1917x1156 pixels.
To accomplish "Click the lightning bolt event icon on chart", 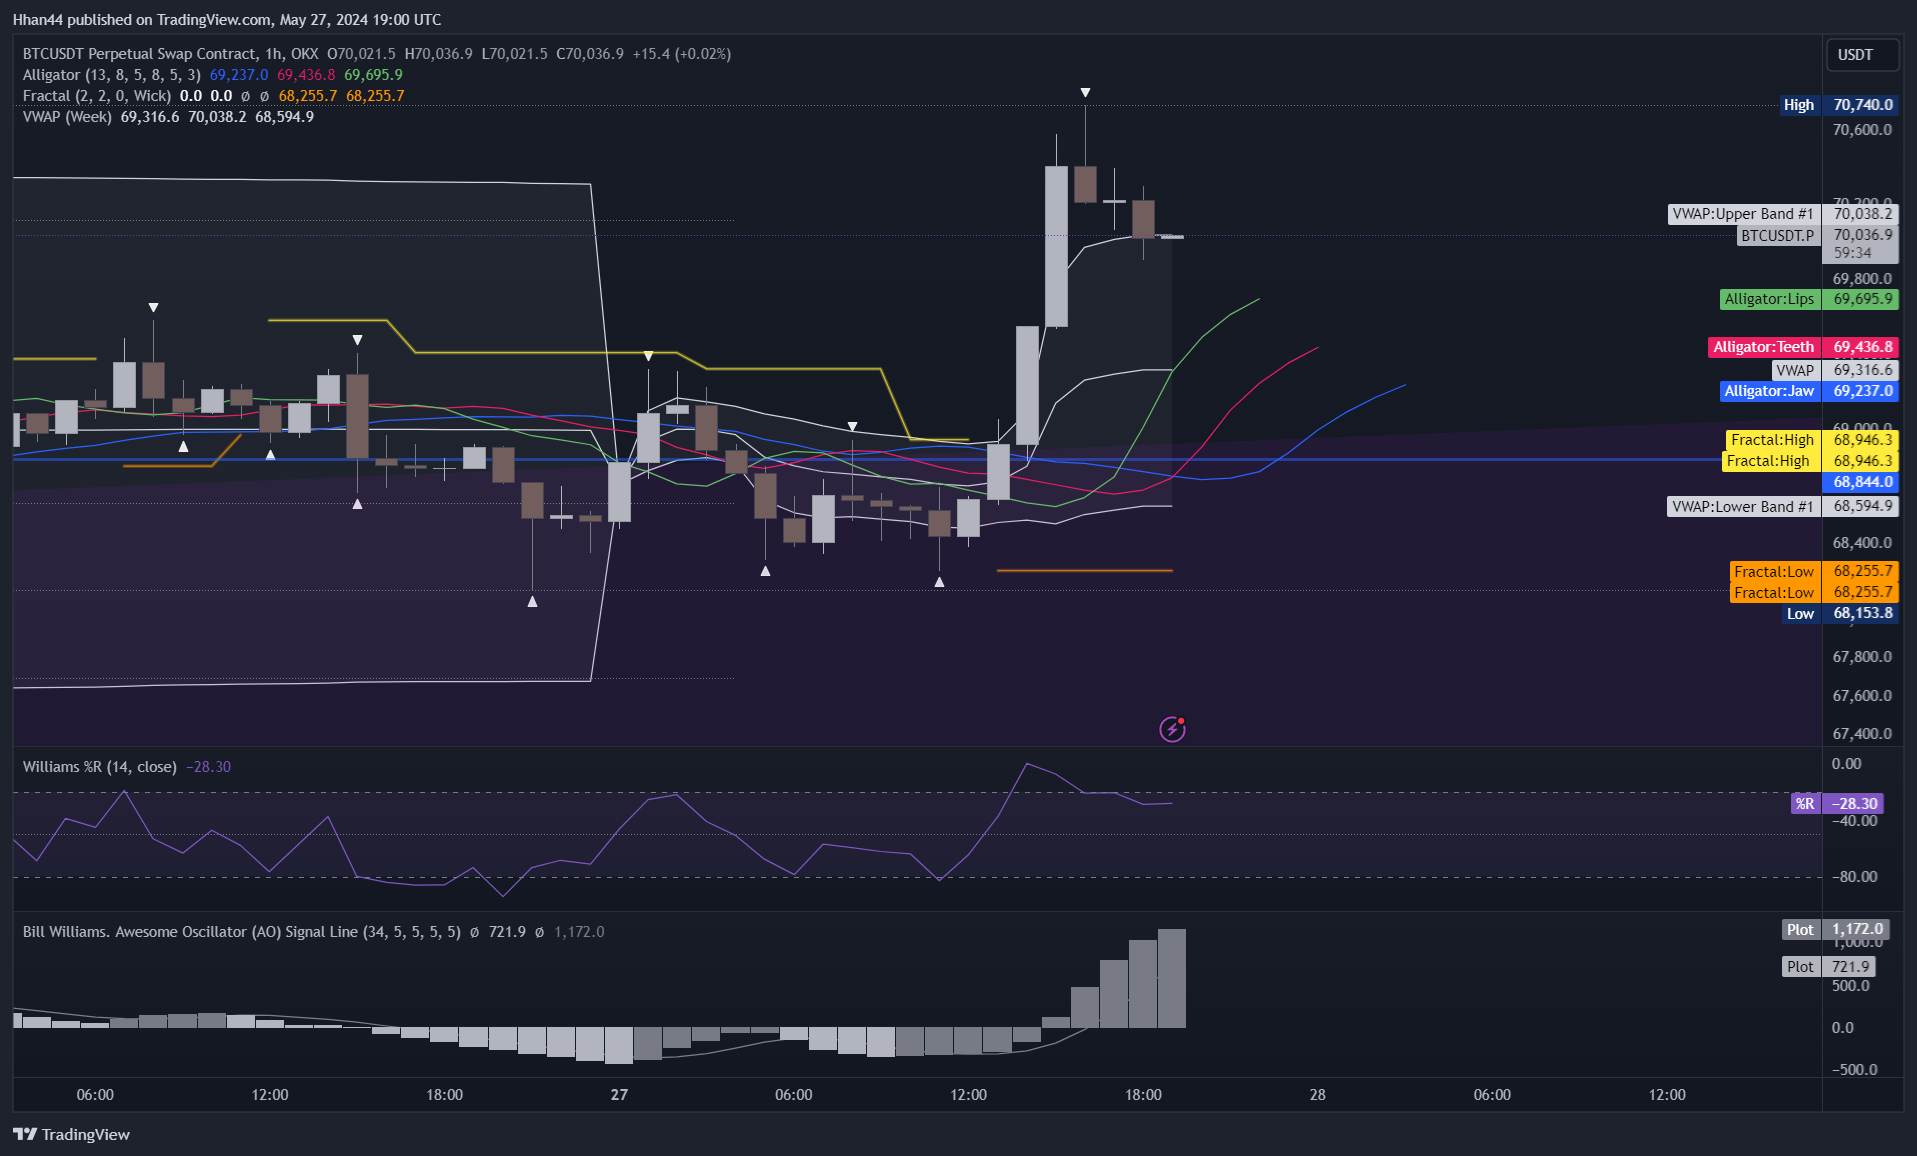I will click(x=1172, y=729).
